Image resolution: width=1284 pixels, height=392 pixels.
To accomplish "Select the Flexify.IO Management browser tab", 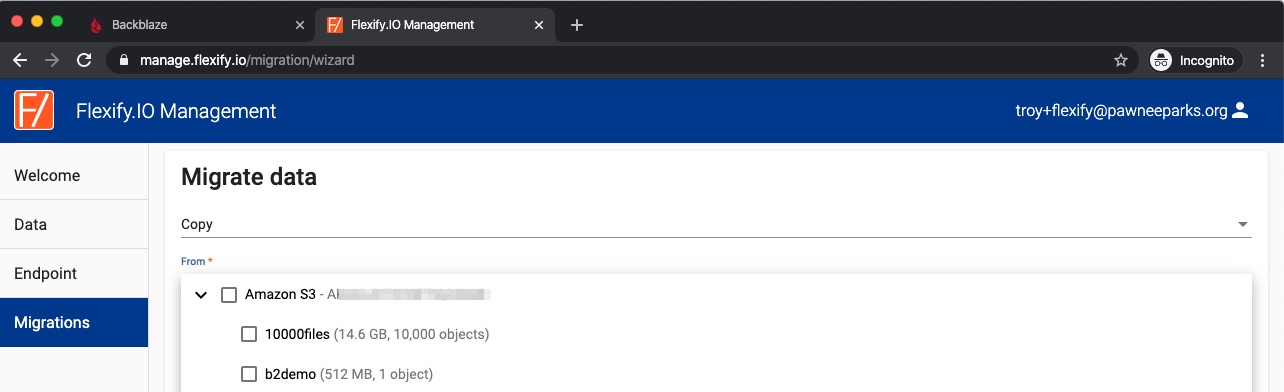I will [436, 25].
